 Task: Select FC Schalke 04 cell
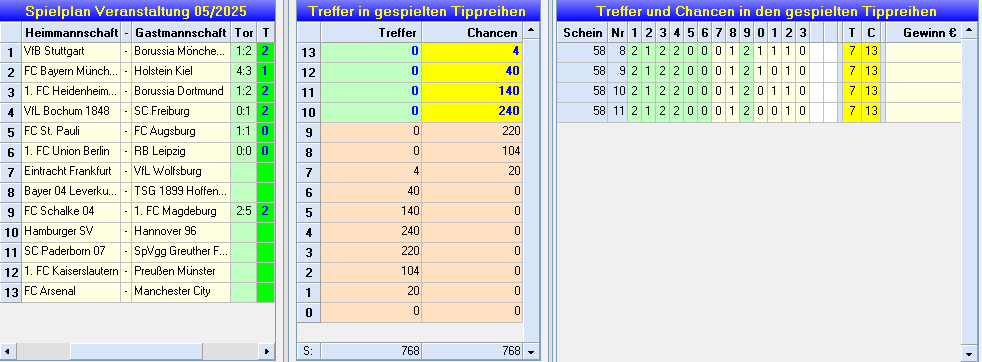(x=71, y=212)
